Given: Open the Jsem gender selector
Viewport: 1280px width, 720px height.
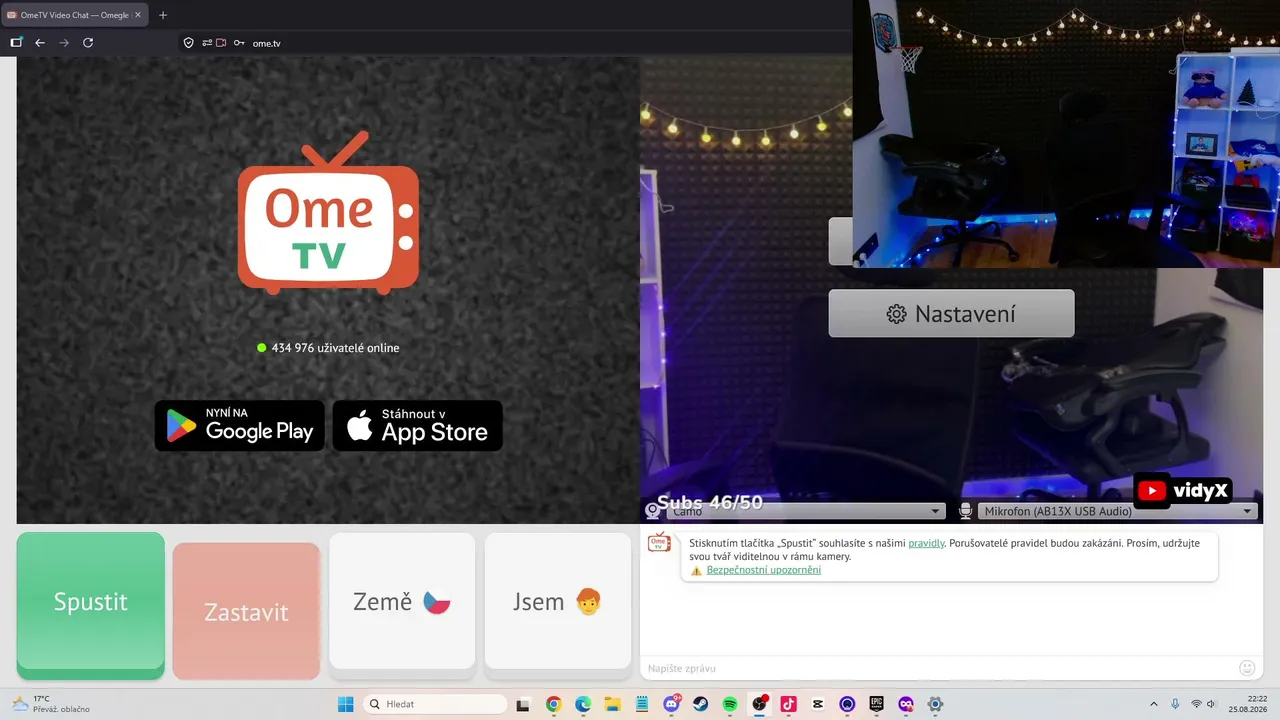Looking at the screenshot, I should tap(557, 602).
